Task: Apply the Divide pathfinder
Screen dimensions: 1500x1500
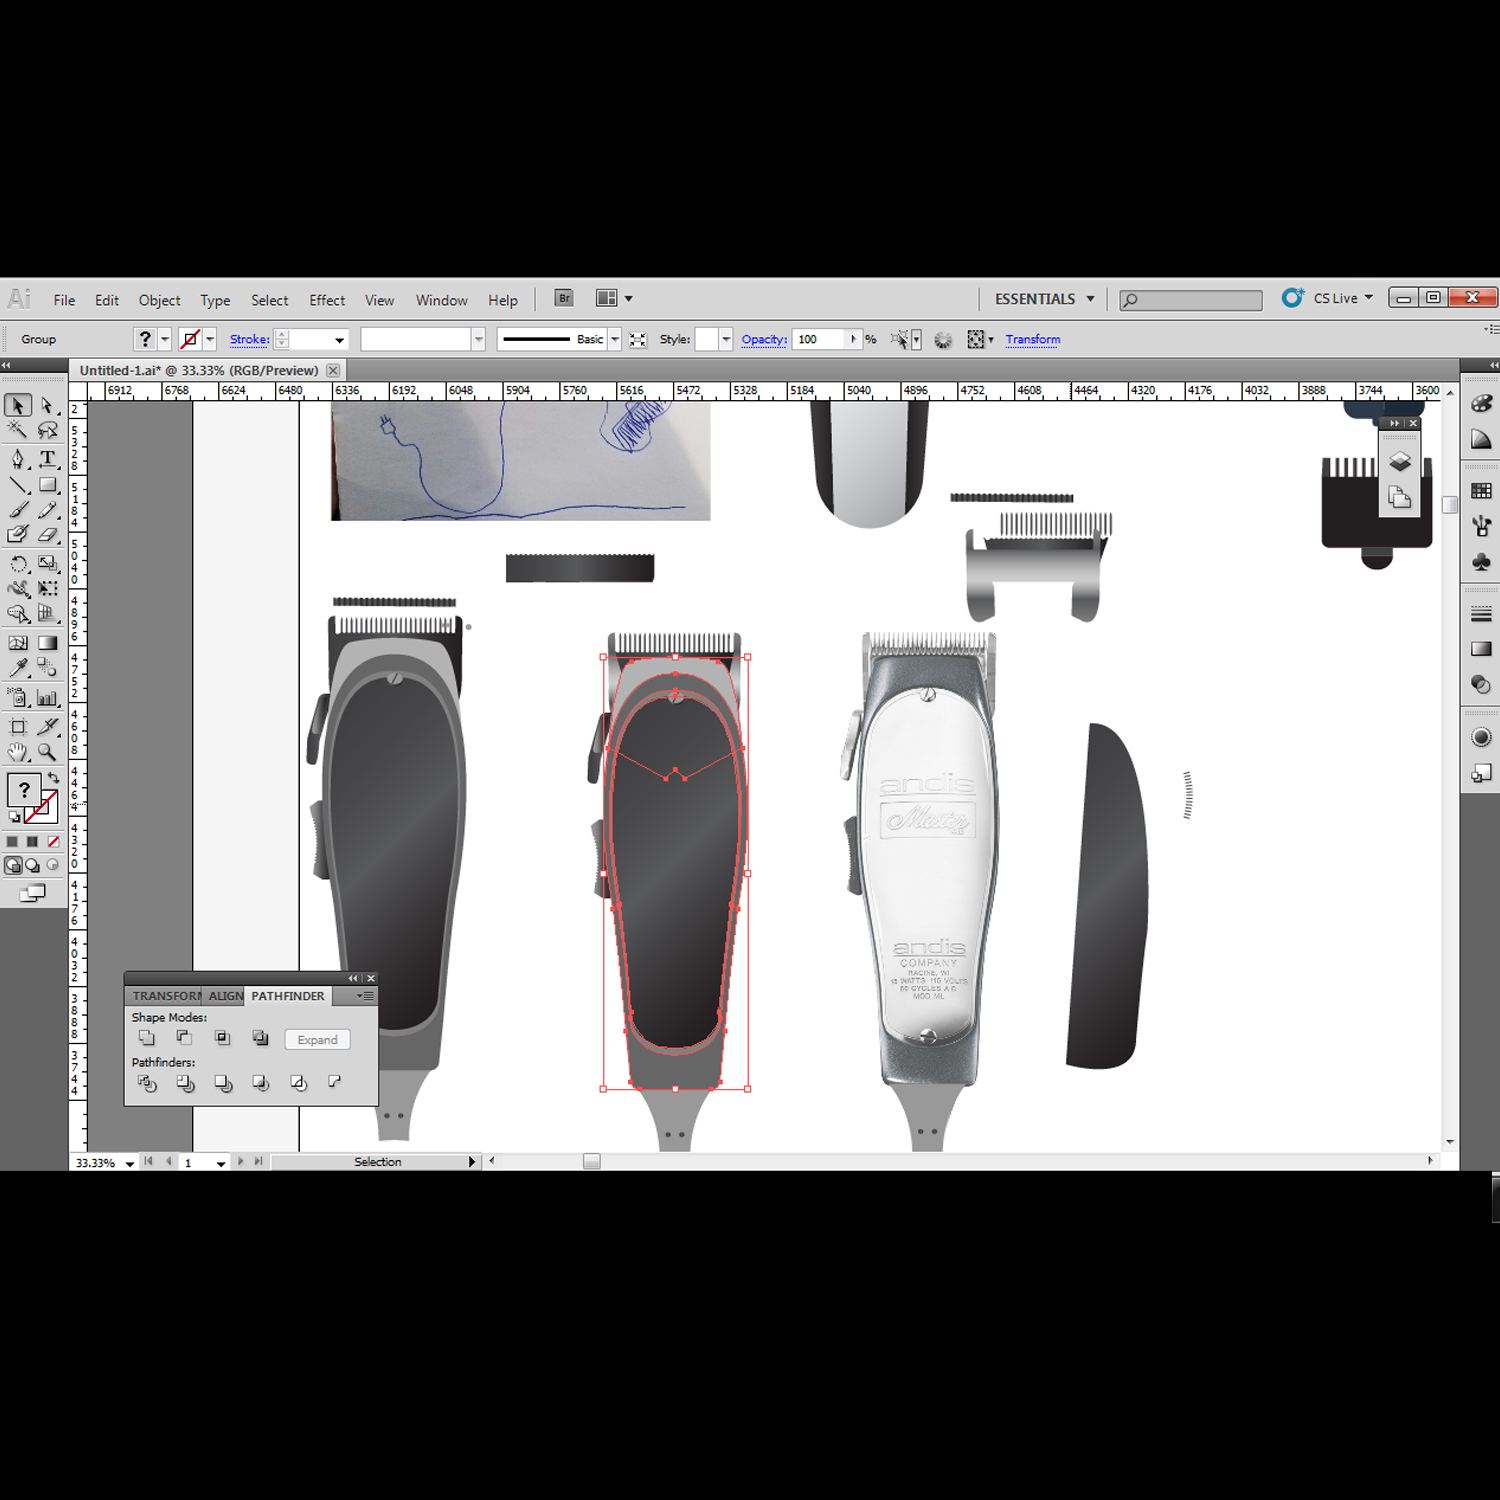Action: (x=147, y=1083)
